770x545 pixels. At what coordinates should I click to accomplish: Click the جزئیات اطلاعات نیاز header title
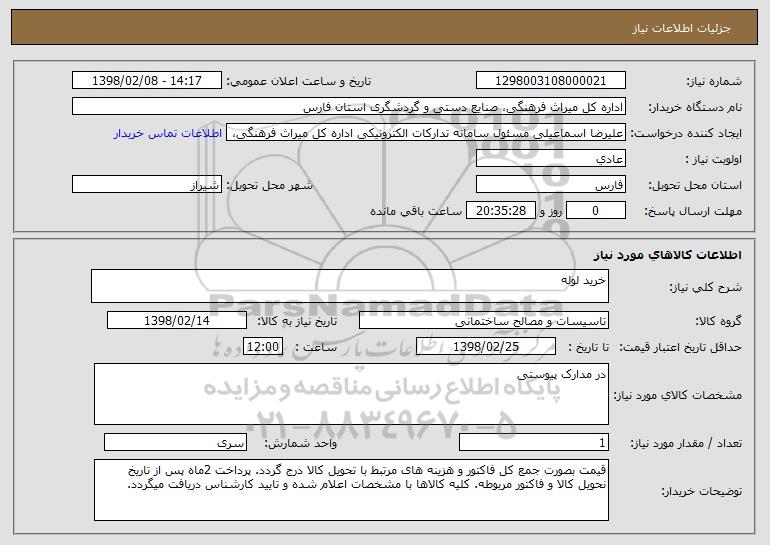tap(681, 28)
